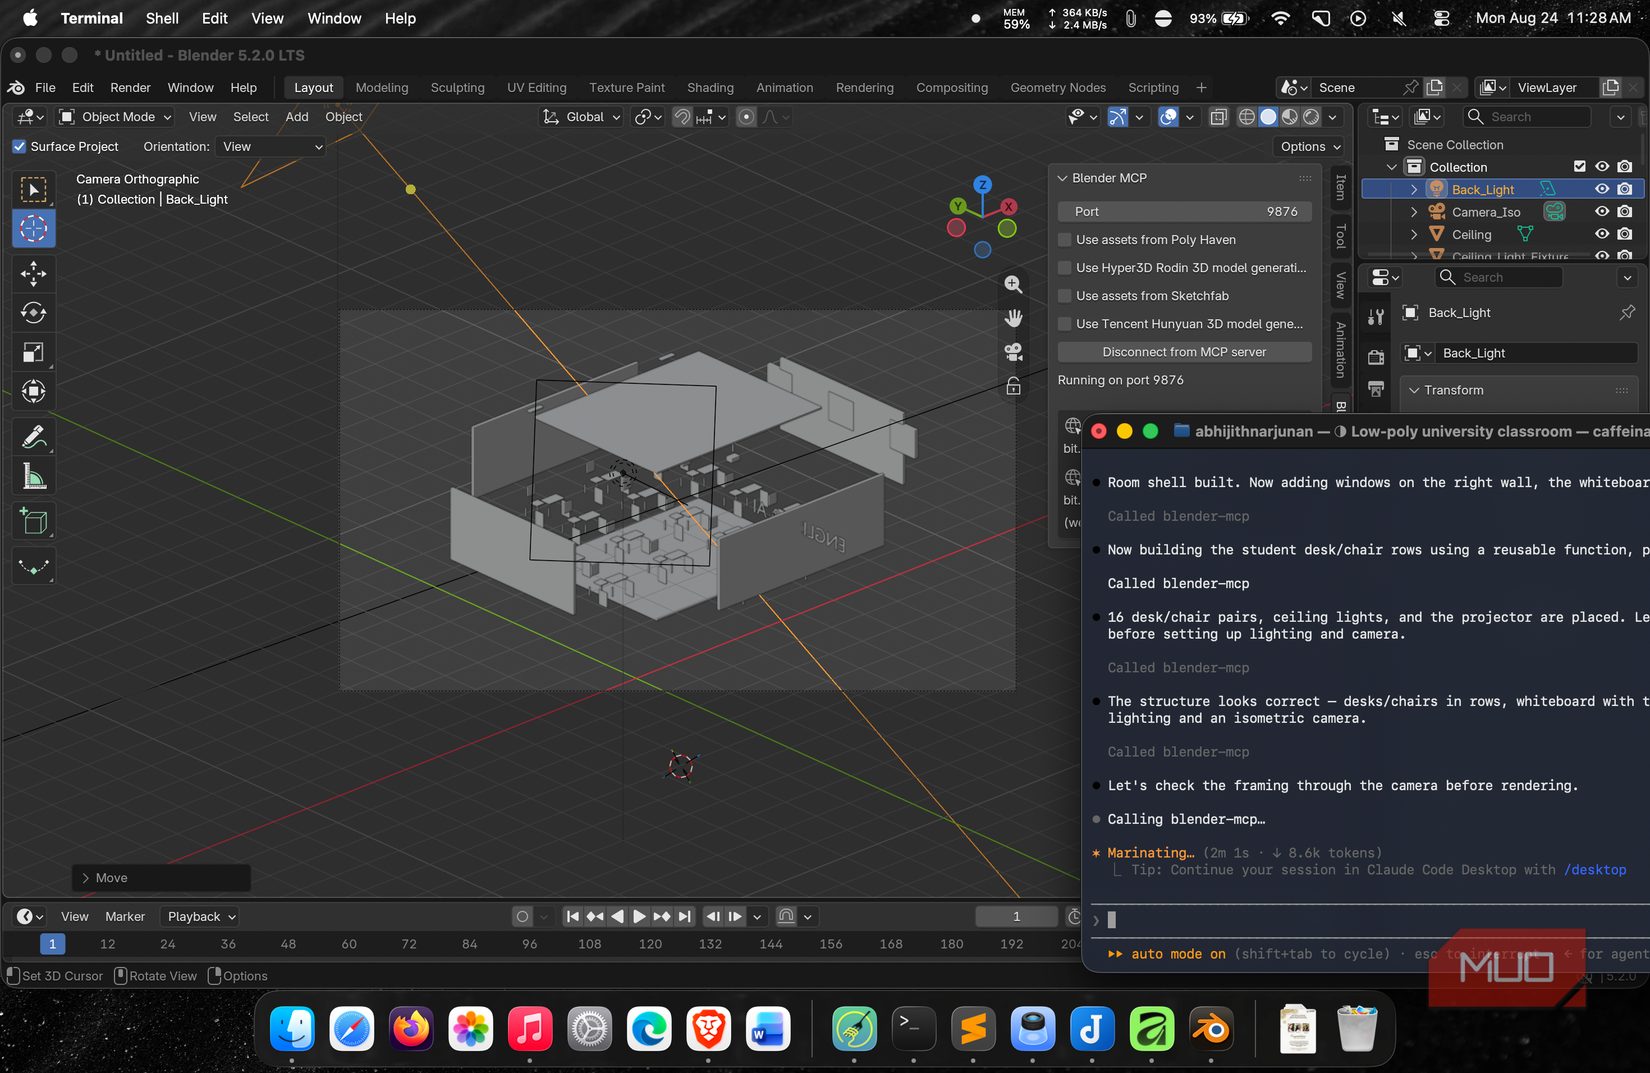Open Add menu in viewport header
The height and width of the screenshot is (1073, 1650).
(x=297, y=117)
